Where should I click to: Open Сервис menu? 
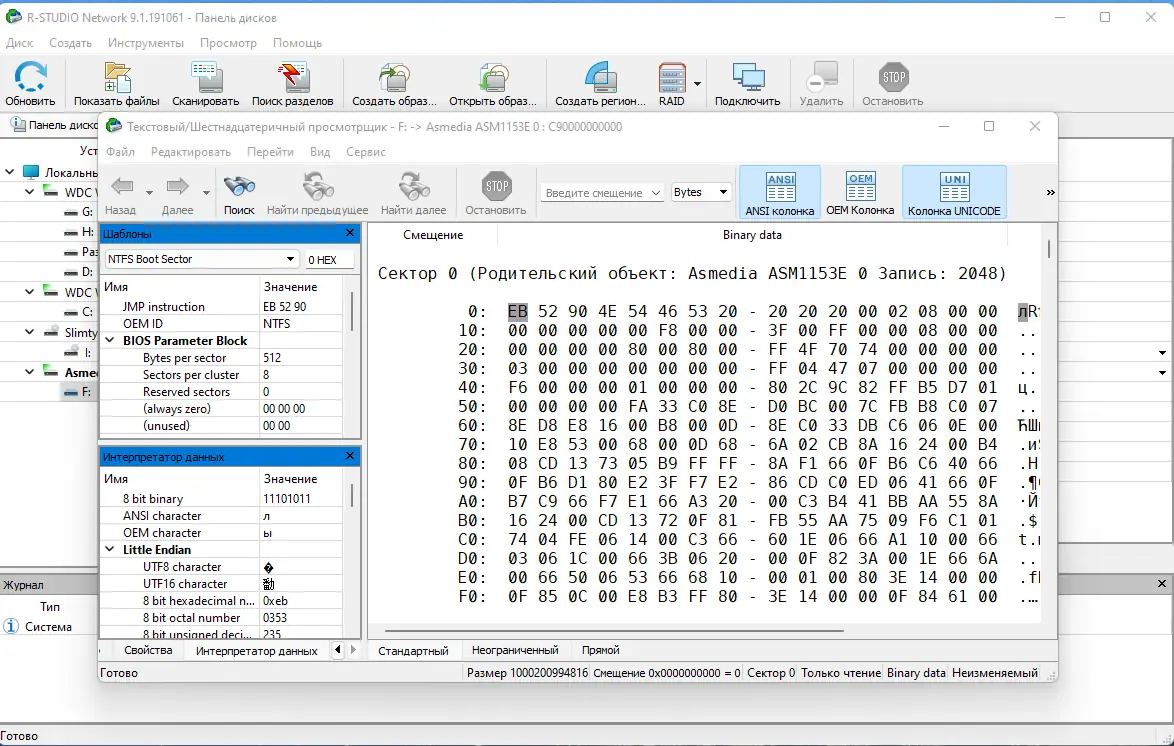(x=365, y=152)
